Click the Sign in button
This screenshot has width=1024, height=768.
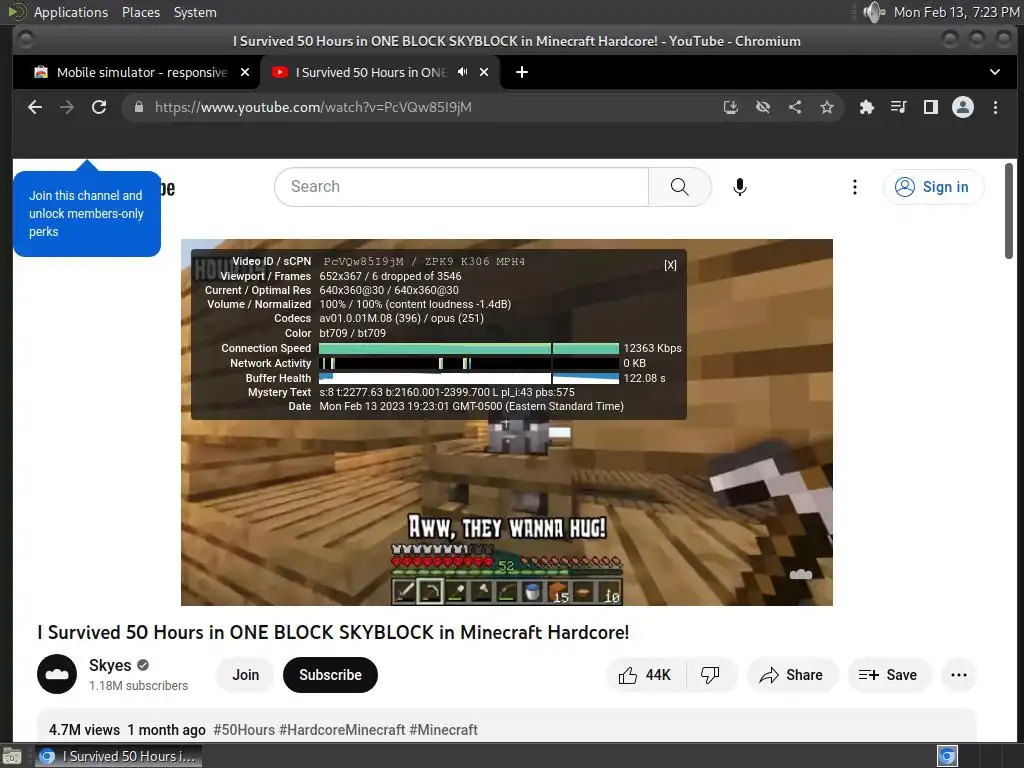[x=932, y=187]
